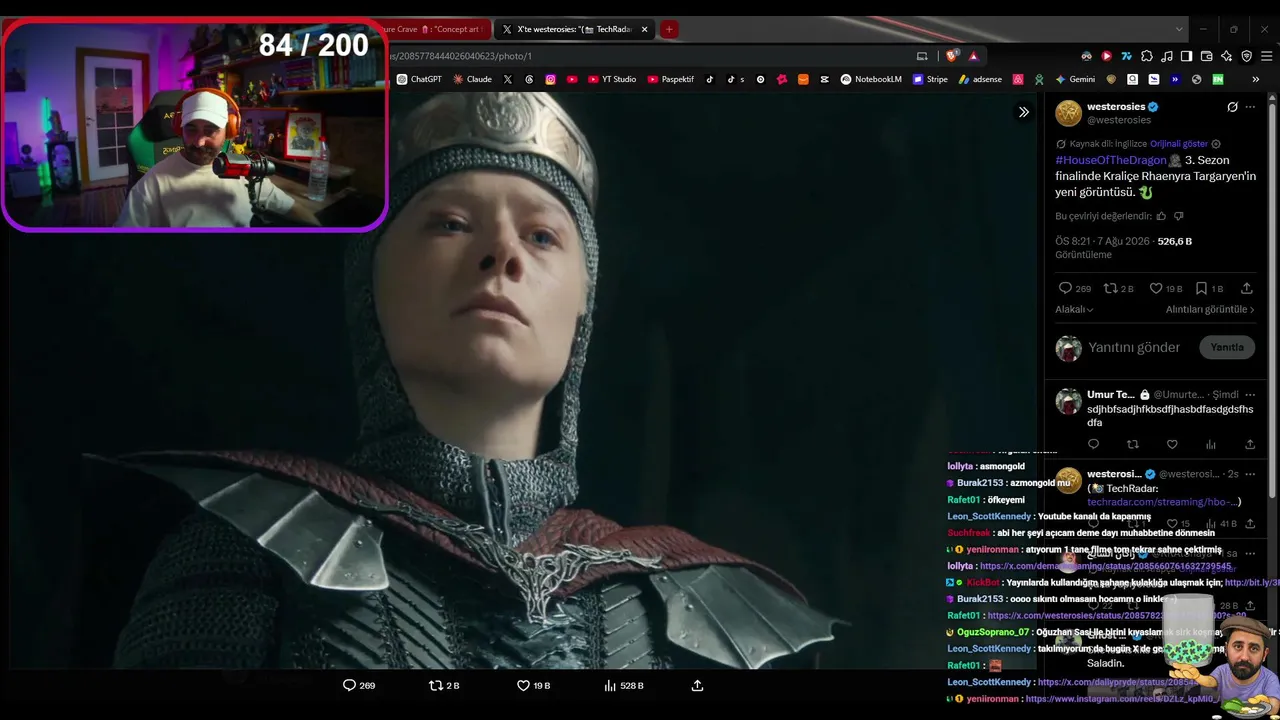Click the Rhaenyra photo to zoom

522,380
